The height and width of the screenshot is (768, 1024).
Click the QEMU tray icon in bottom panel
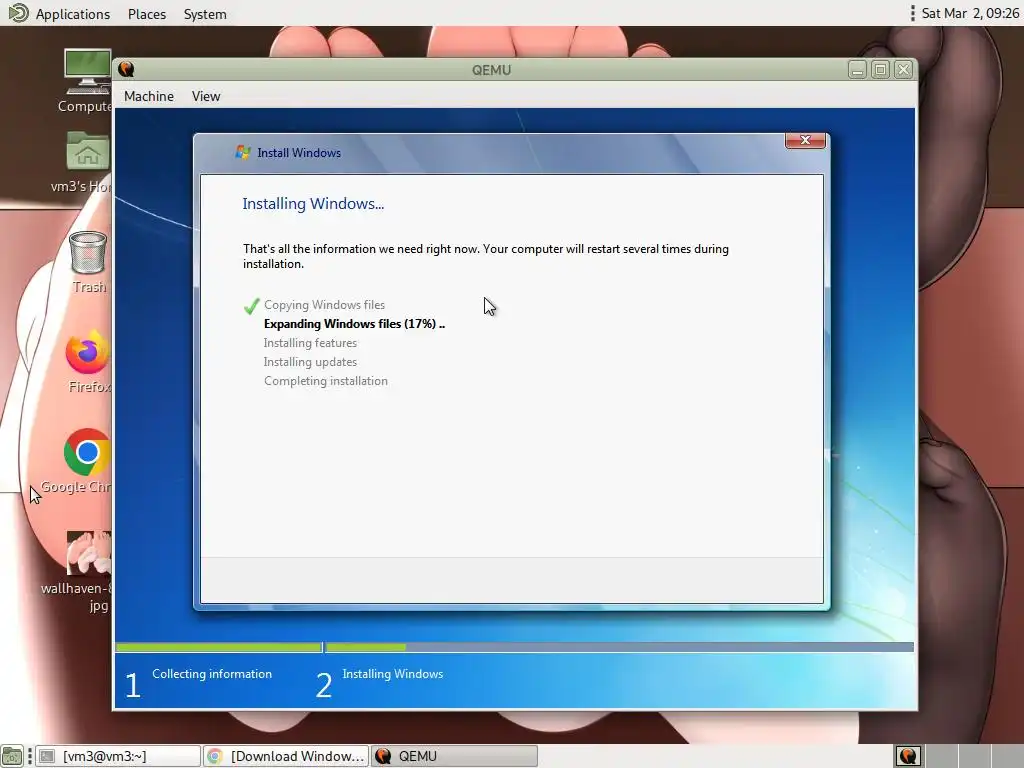[908, 756]
